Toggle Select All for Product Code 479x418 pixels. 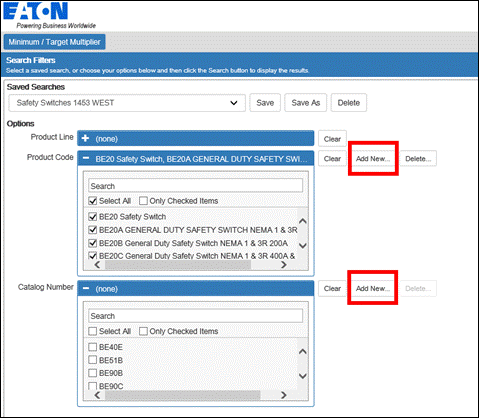[93, 201]
